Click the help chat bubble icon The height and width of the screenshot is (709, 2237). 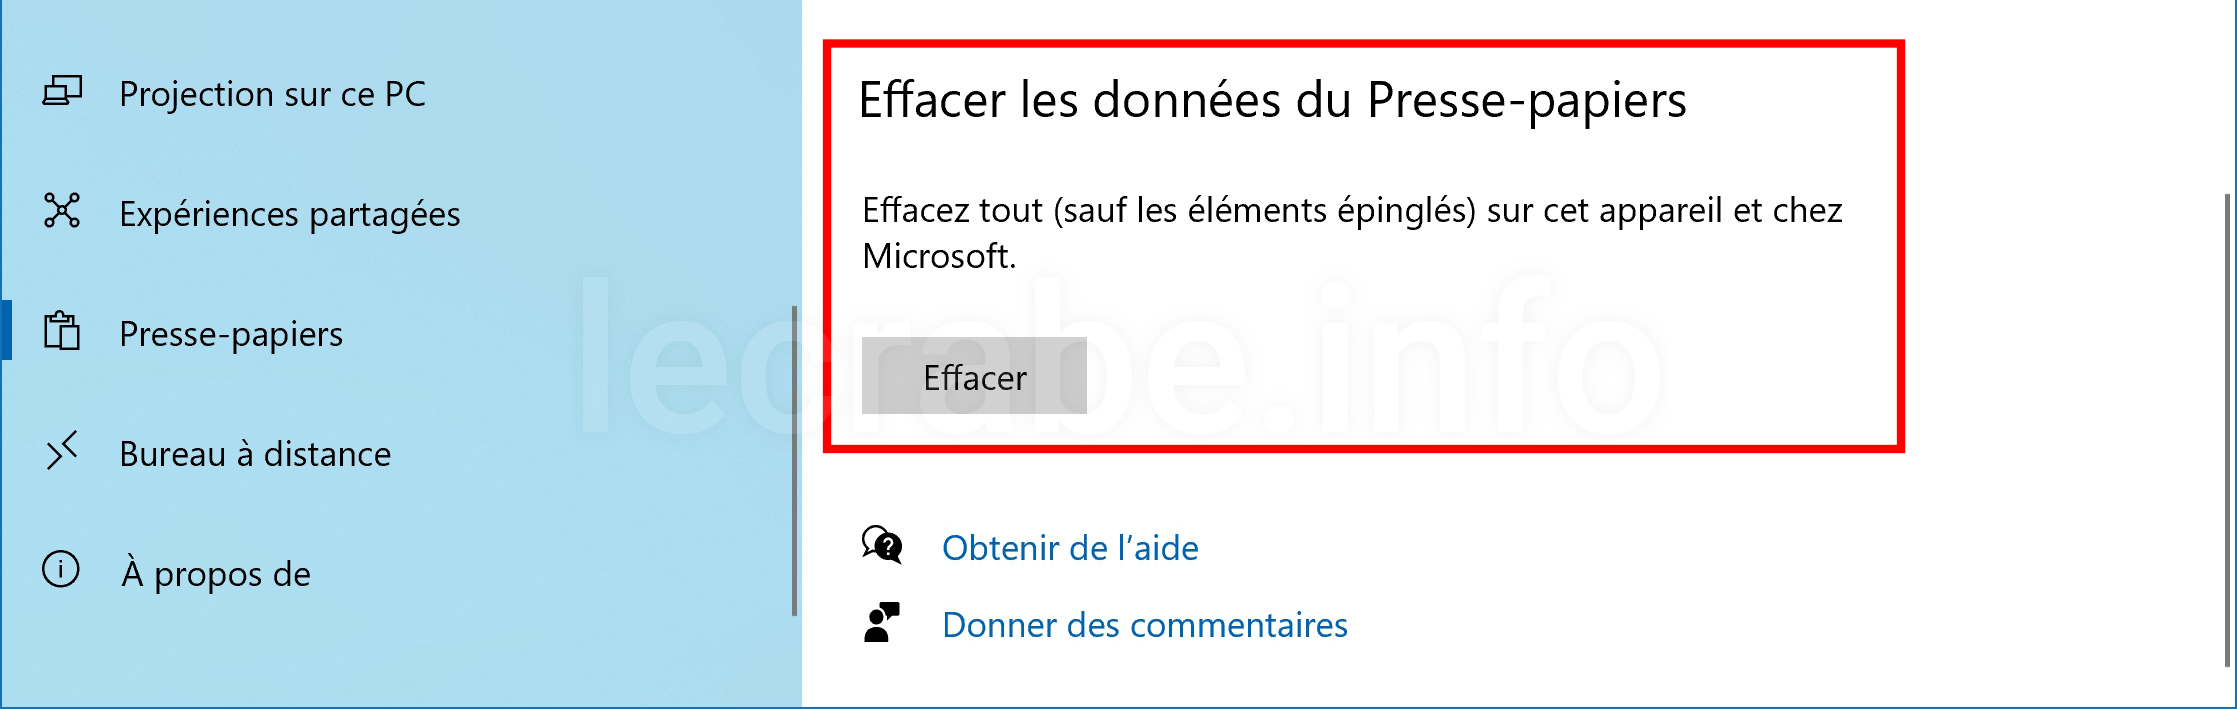coord(882,546)
